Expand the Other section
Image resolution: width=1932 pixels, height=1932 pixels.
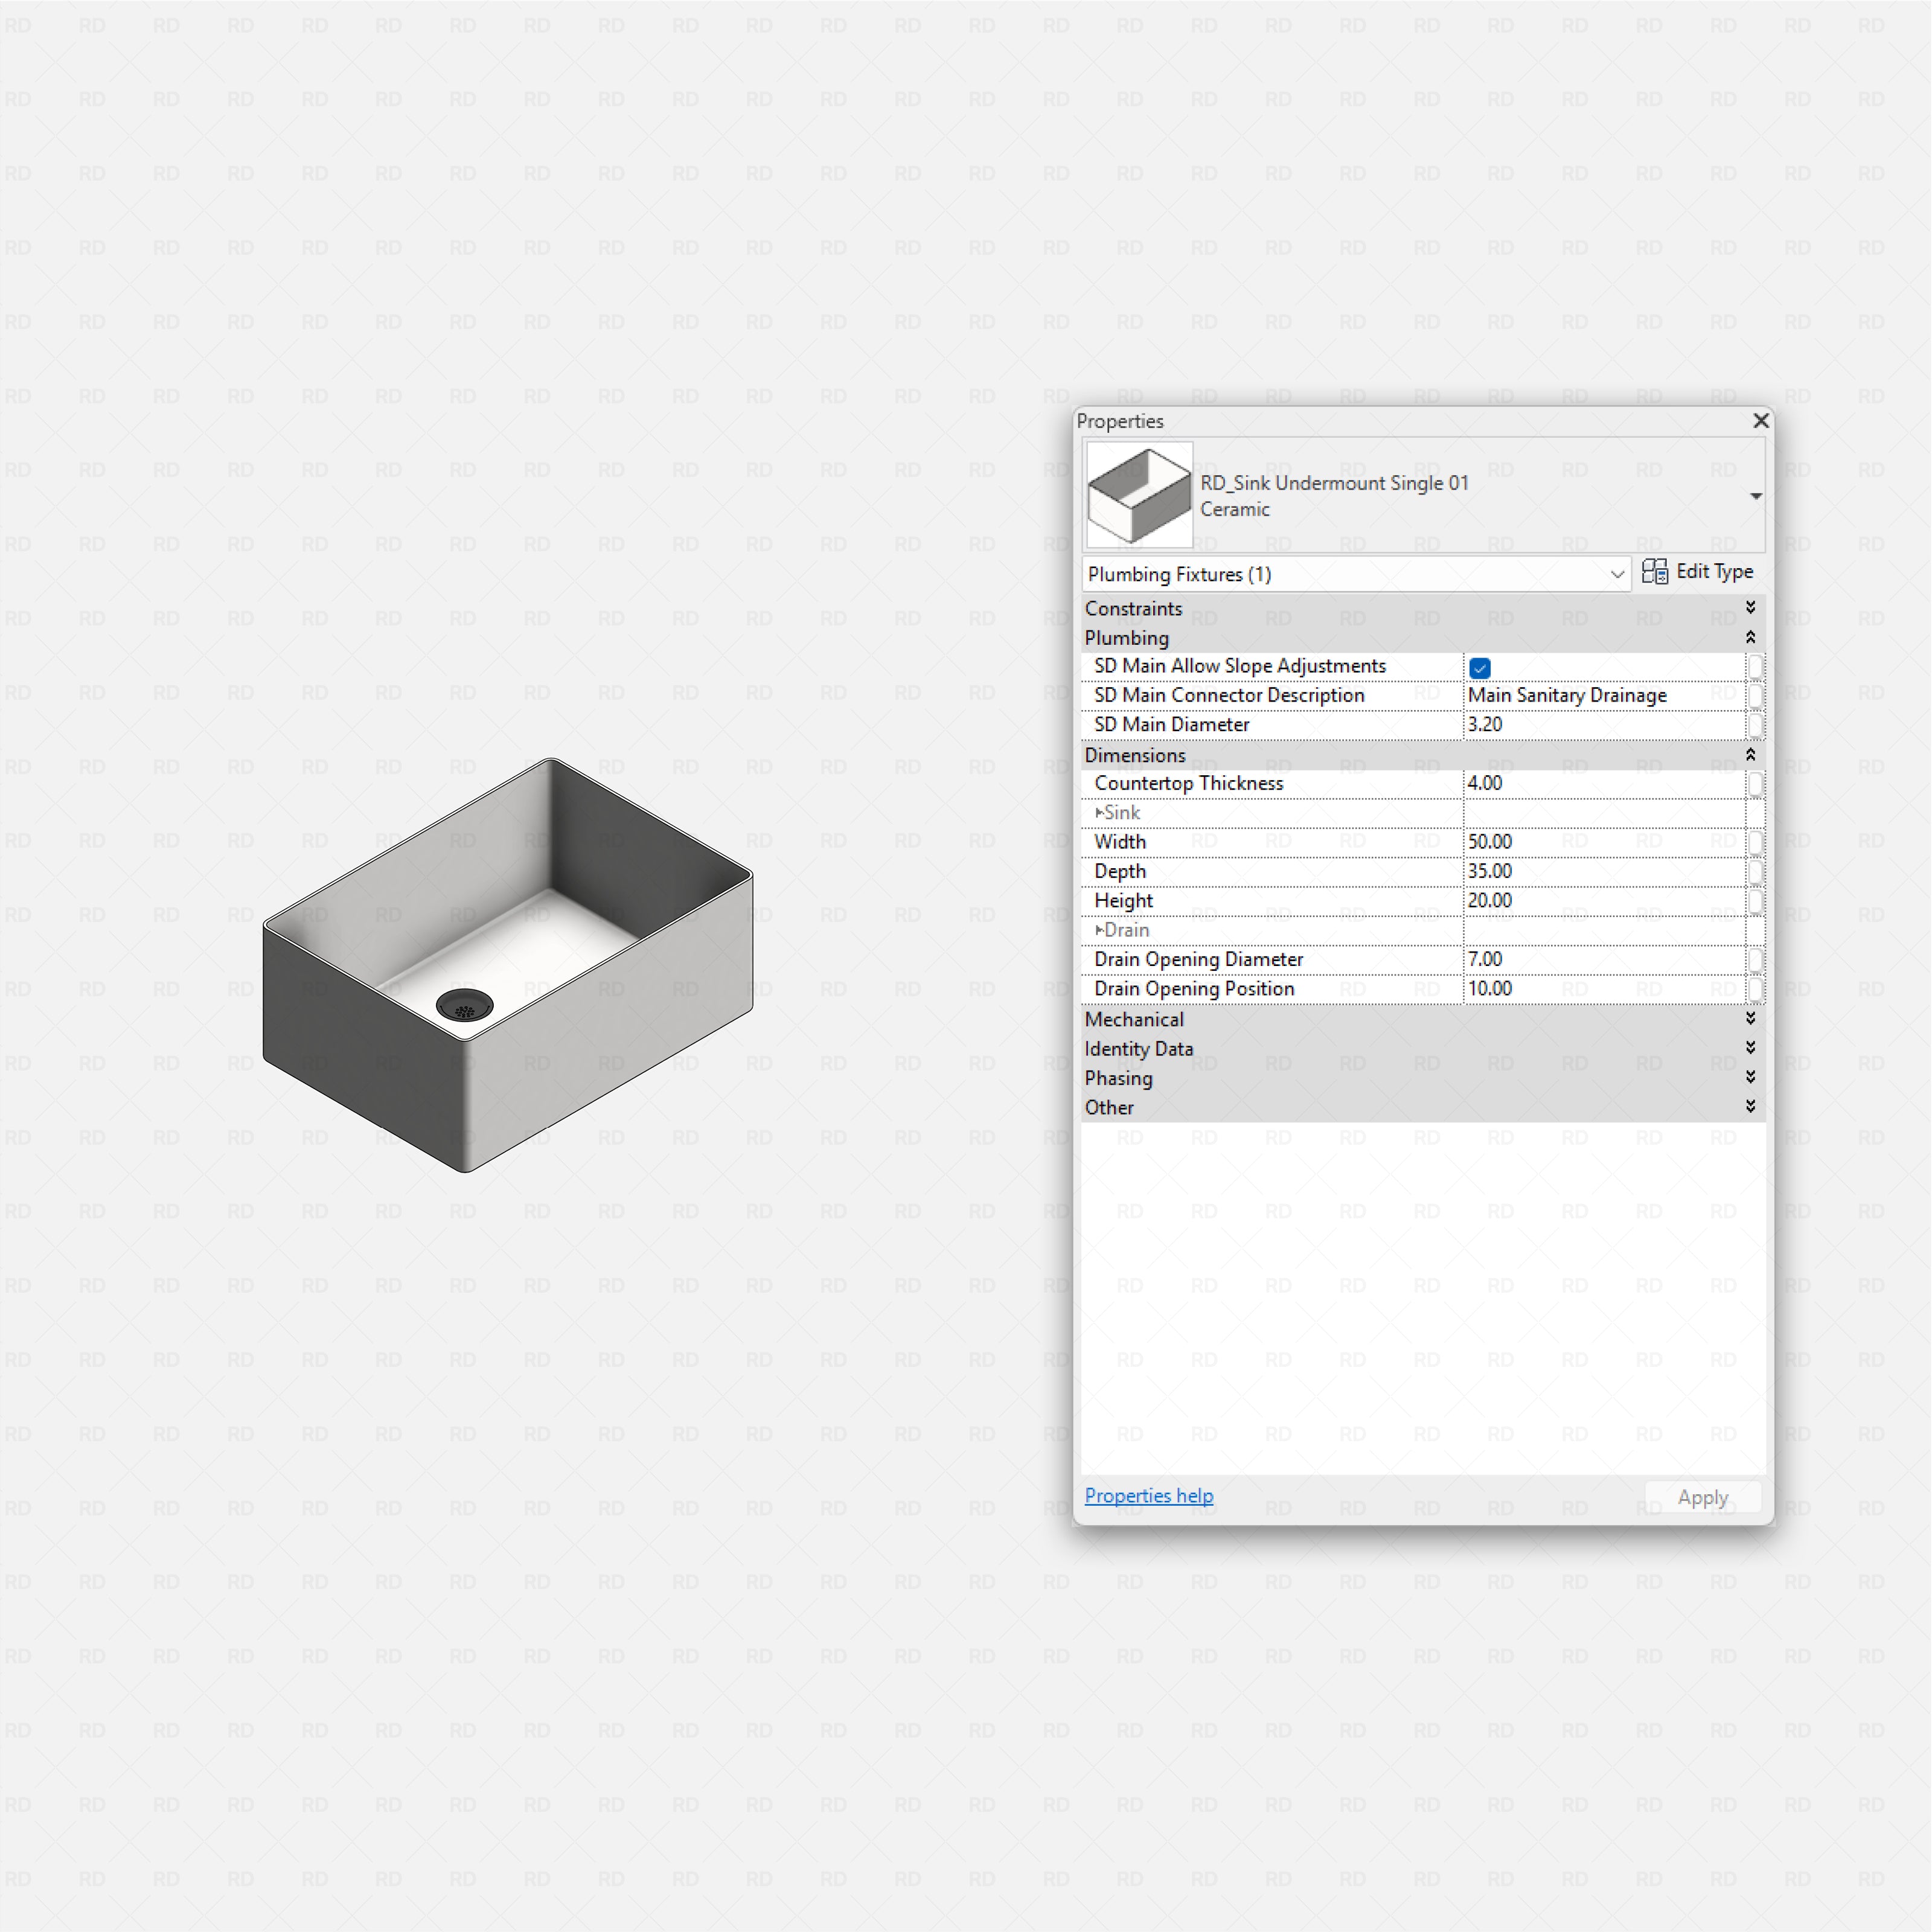click(1751, 1106)
